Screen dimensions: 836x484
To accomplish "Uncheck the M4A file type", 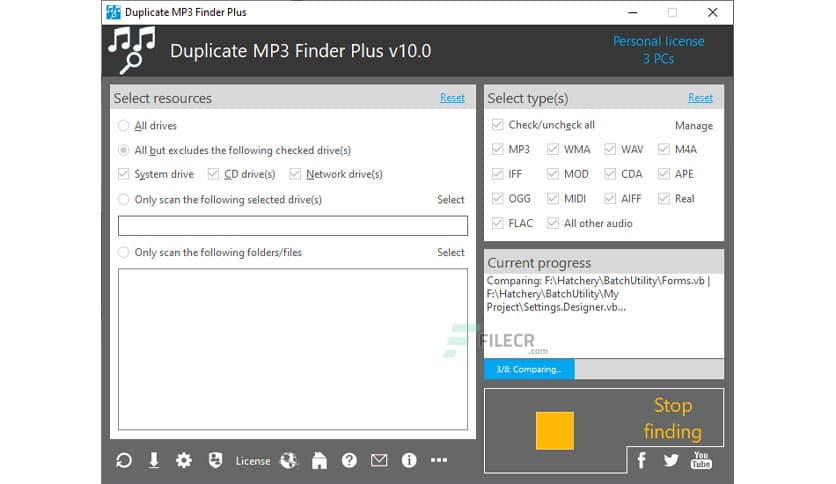I will (x=664, y=149).
